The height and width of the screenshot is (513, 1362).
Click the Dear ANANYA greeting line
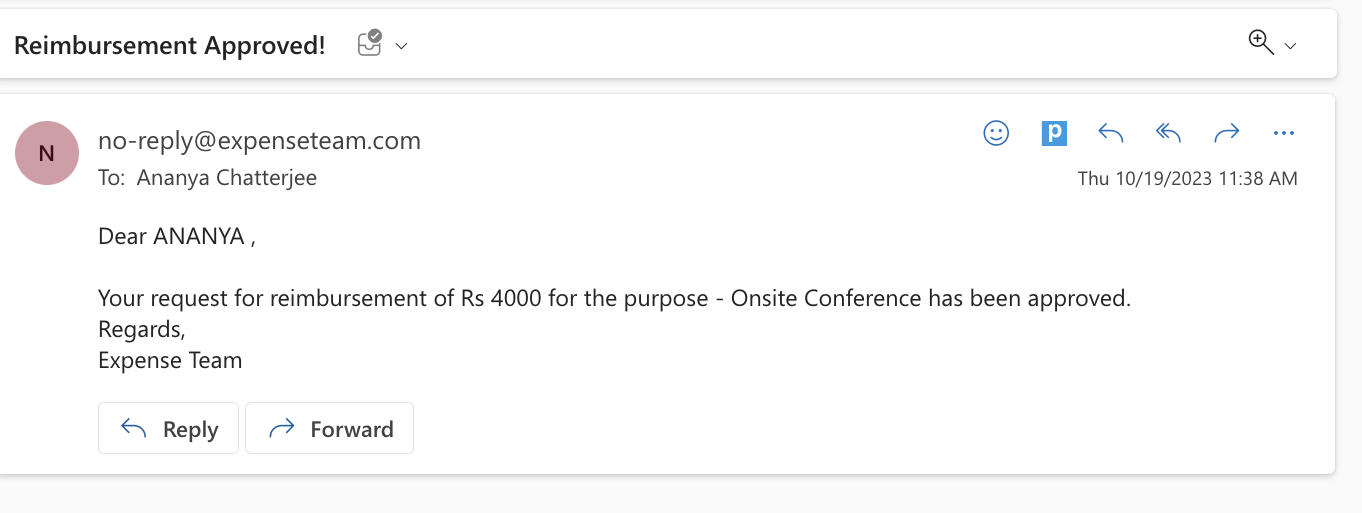pyautogui.click(x=176, y=237)
